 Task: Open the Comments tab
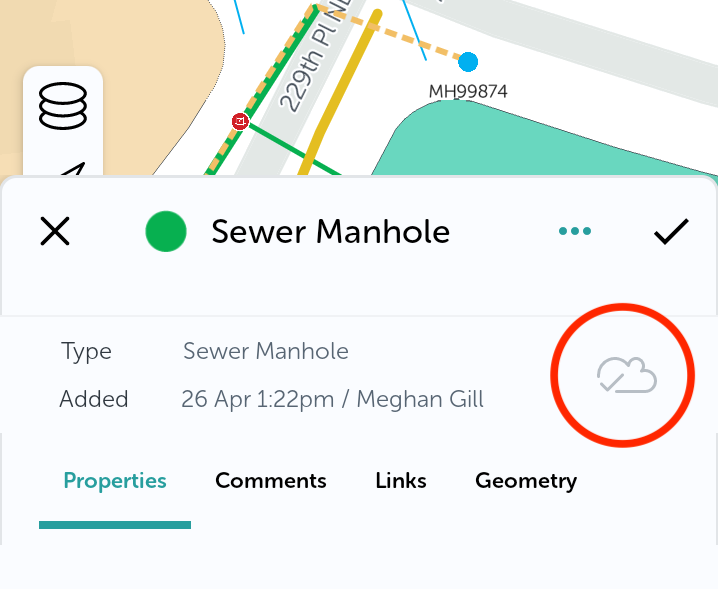(x=271, y=481)
